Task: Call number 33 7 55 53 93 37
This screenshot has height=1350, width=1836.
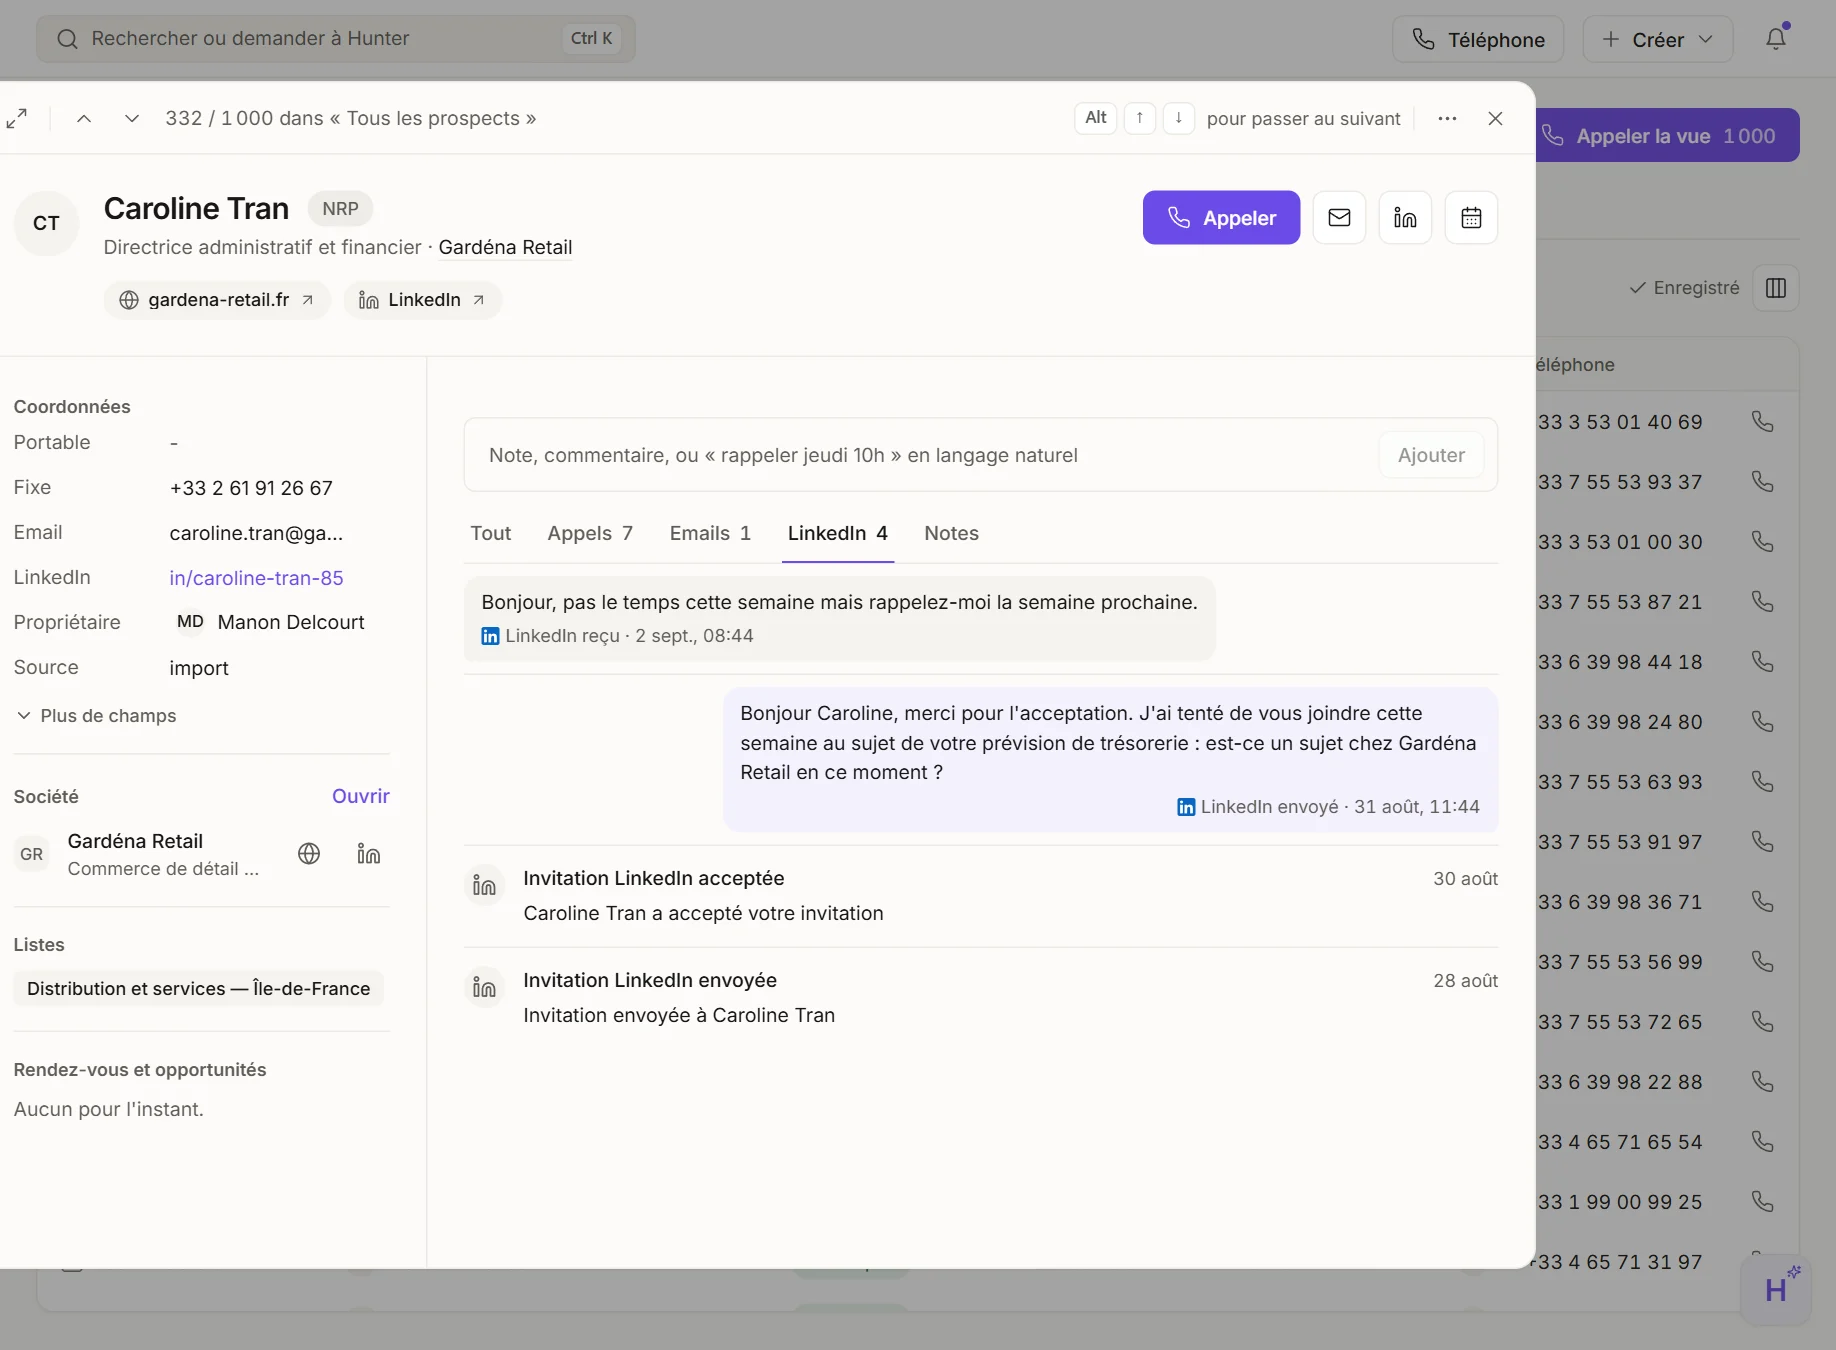Action: point(1763,482)
